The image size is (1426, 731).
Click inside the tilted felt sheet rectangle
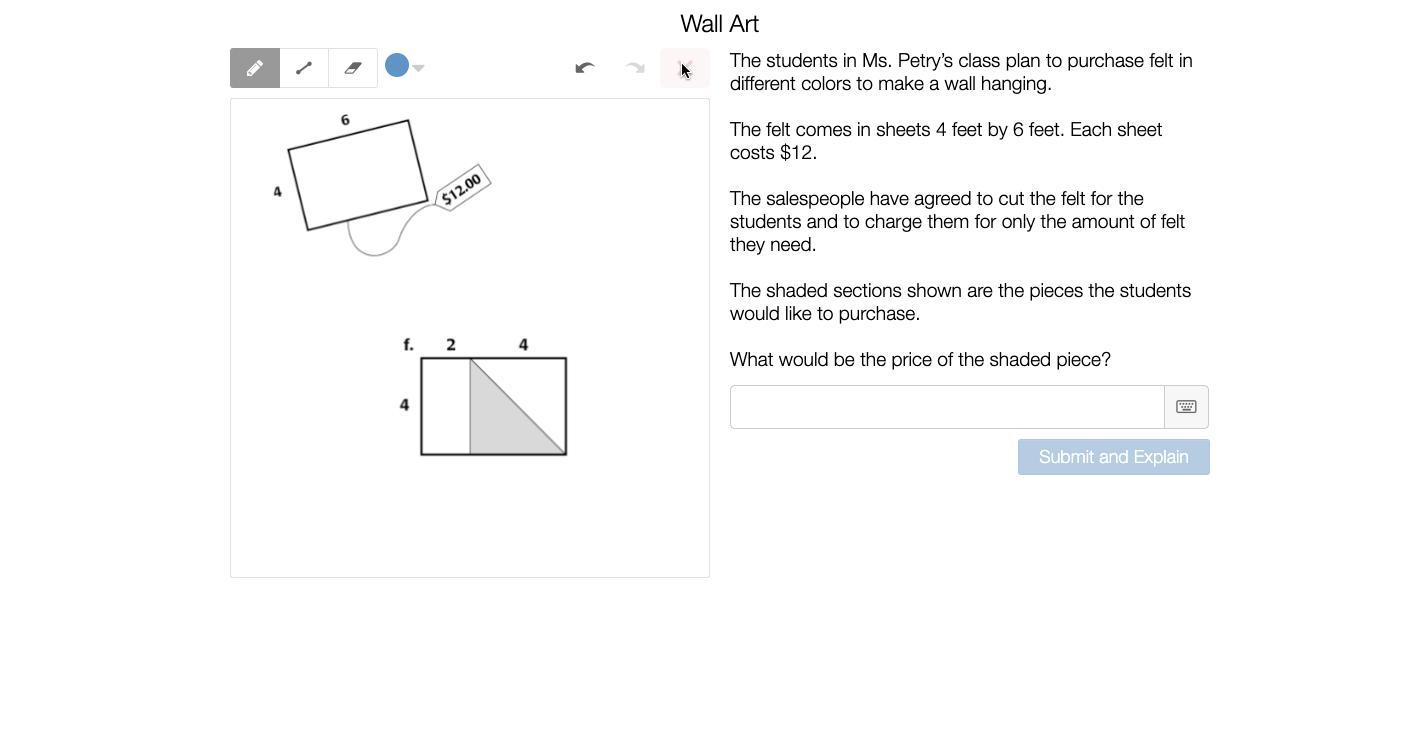[x=357, y=175]
